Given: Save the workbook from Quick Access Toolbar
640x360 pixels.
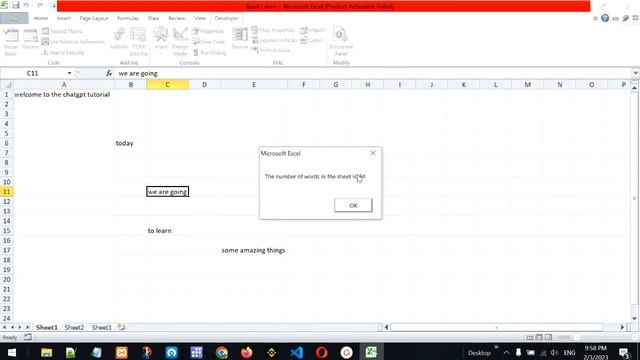Looking at the screenshot, I should tap(16, 5).
